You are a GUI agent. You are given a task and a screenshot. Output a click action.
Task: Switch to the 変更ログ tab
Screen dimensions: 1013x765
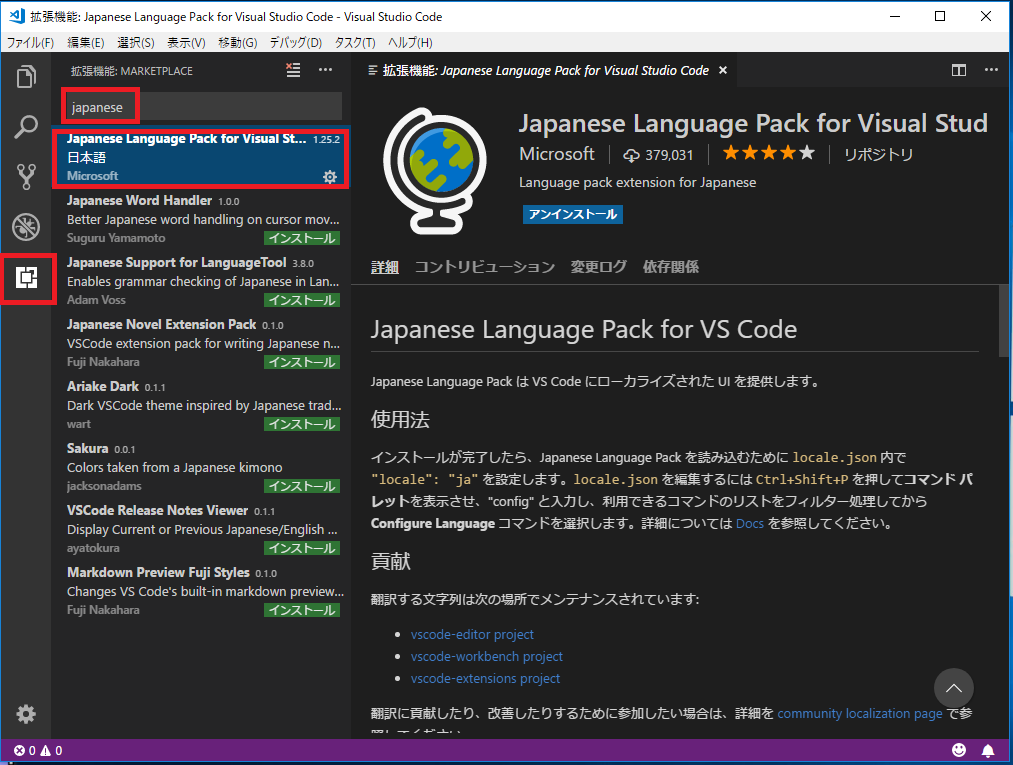click(x=598, y=267)
